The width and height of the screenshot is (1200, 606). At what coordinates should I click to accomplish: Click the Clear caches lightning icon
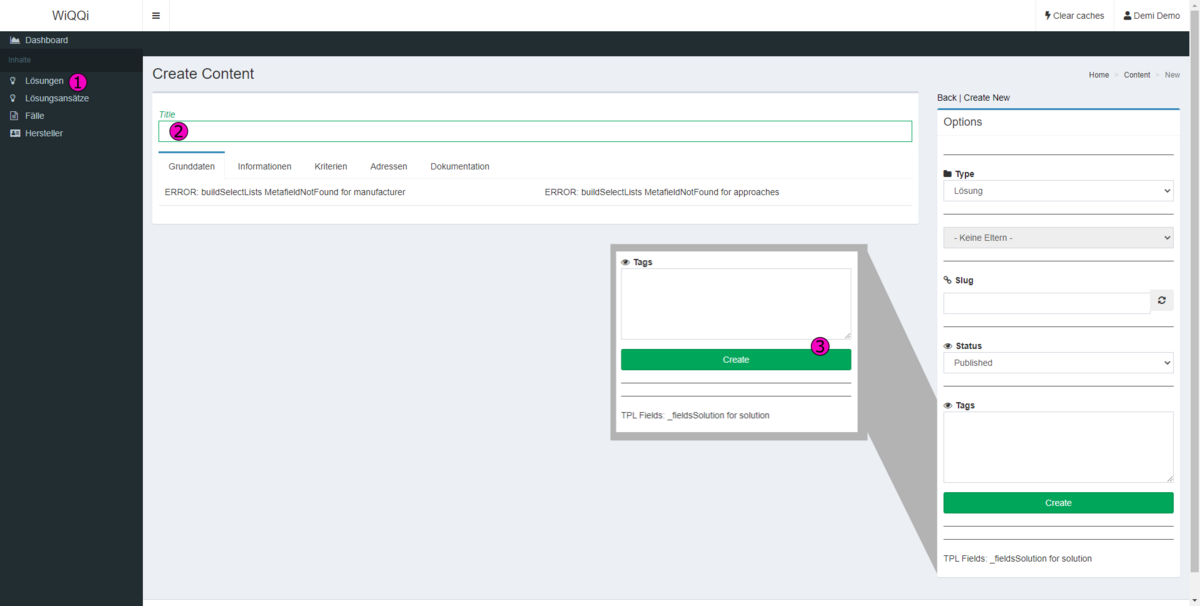click(1048, 16)
